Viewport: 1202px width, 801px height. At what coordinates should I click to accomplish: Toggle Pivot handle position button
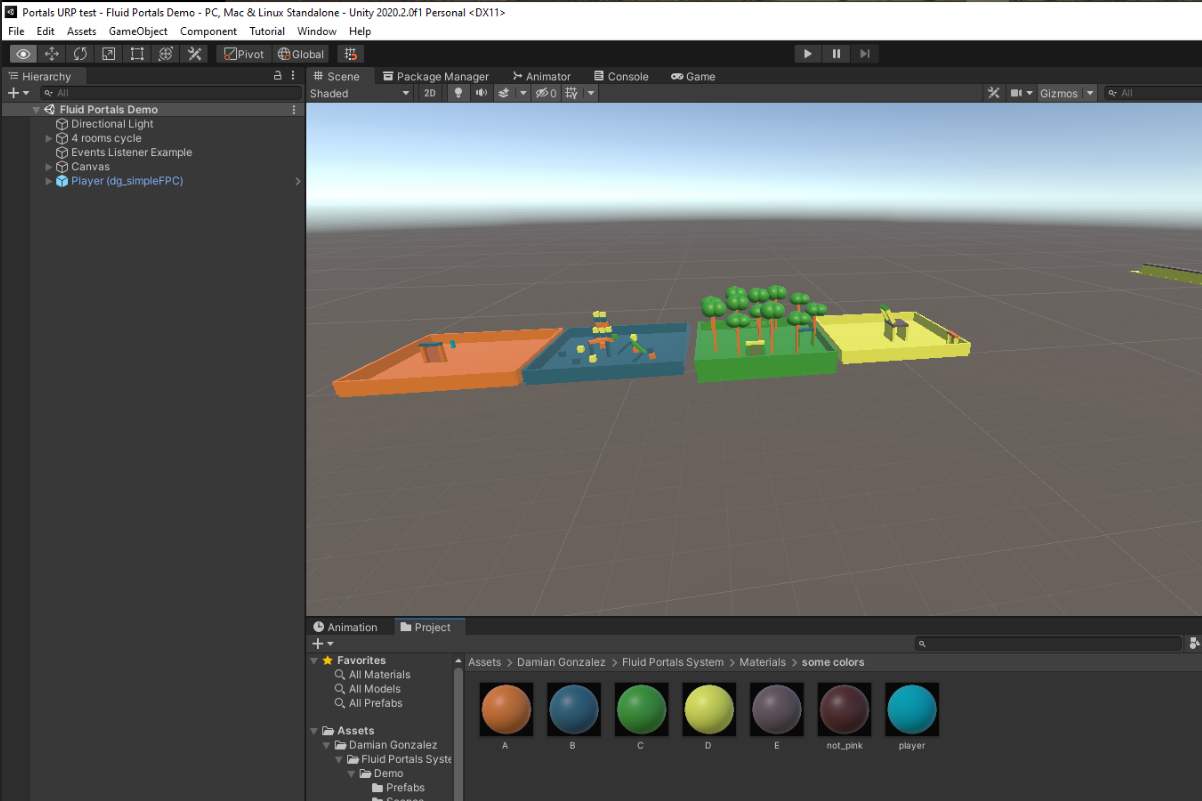244,54
